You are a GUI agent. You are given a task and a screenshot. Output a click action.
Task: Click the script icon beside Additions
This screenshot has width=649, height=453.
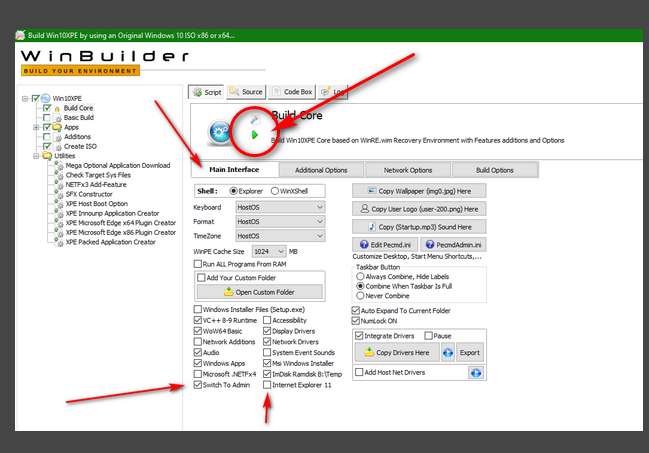pos(58,137)
